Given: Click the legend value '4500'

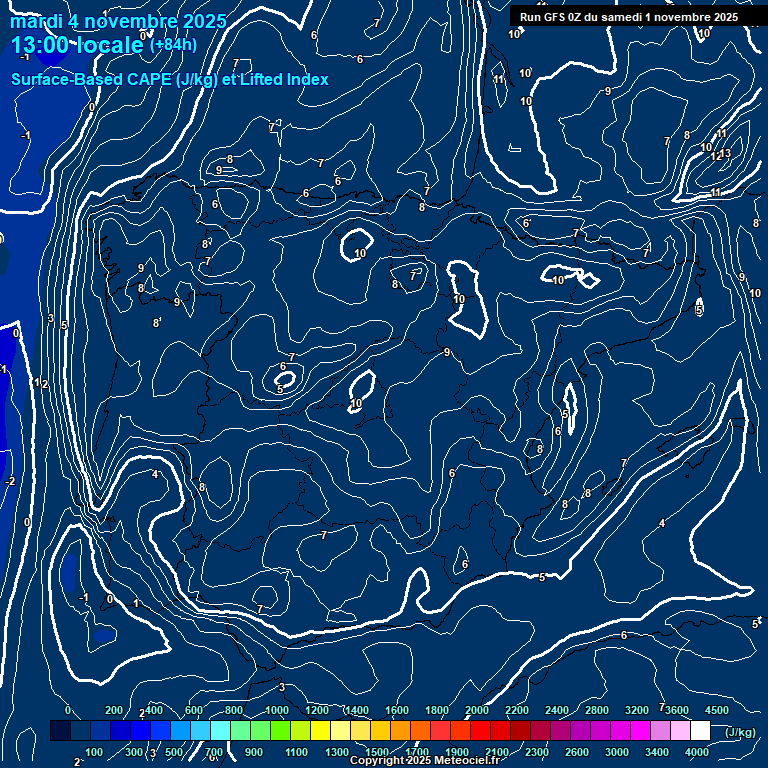Looking at the screenshot, I should pos(717,710).
